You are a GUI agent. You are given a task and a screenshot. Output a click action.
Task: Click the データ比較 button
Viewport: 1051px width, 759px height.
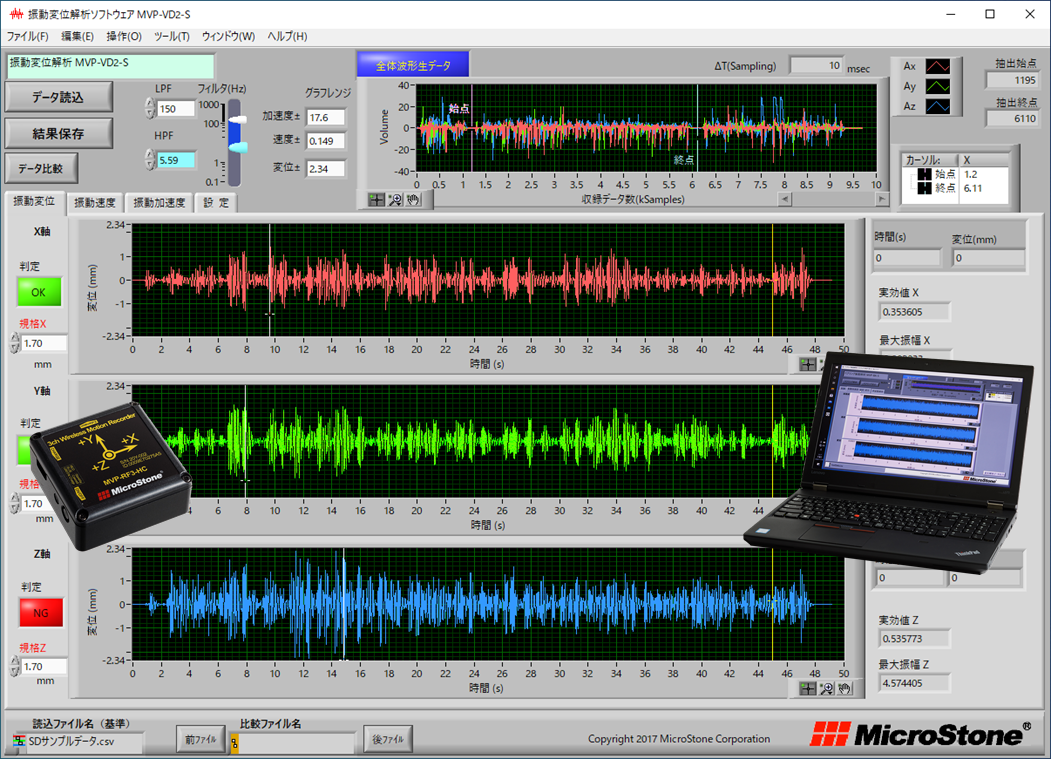tap(41, 168)
